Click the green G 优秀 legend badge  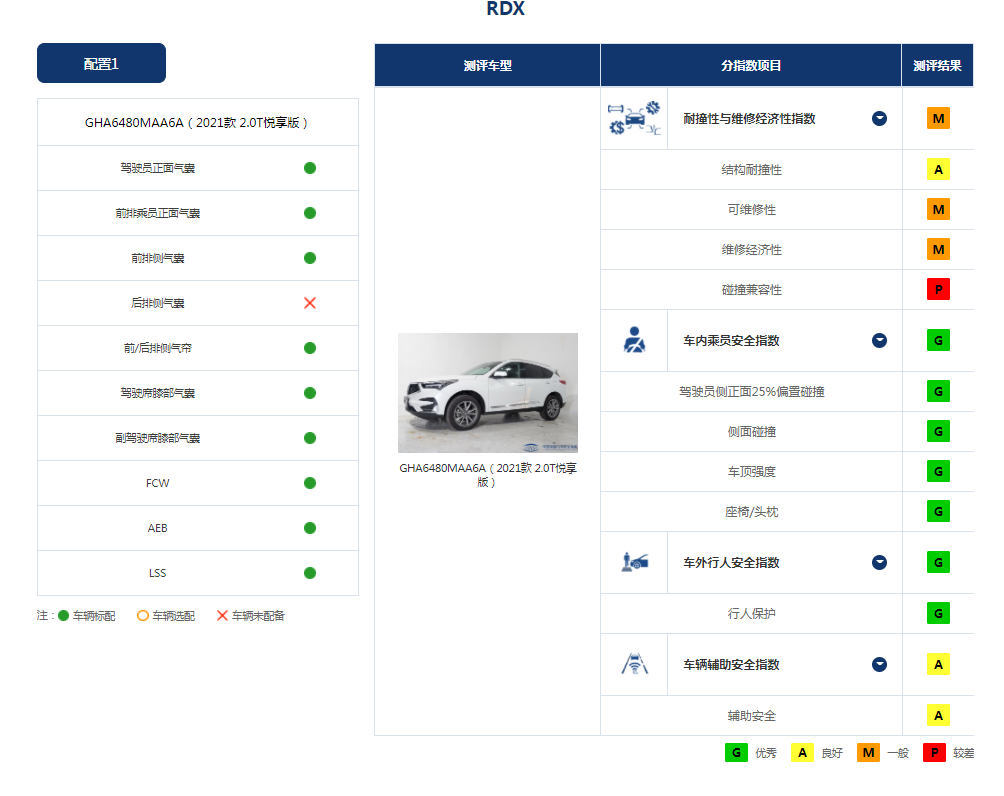point(736,752)
